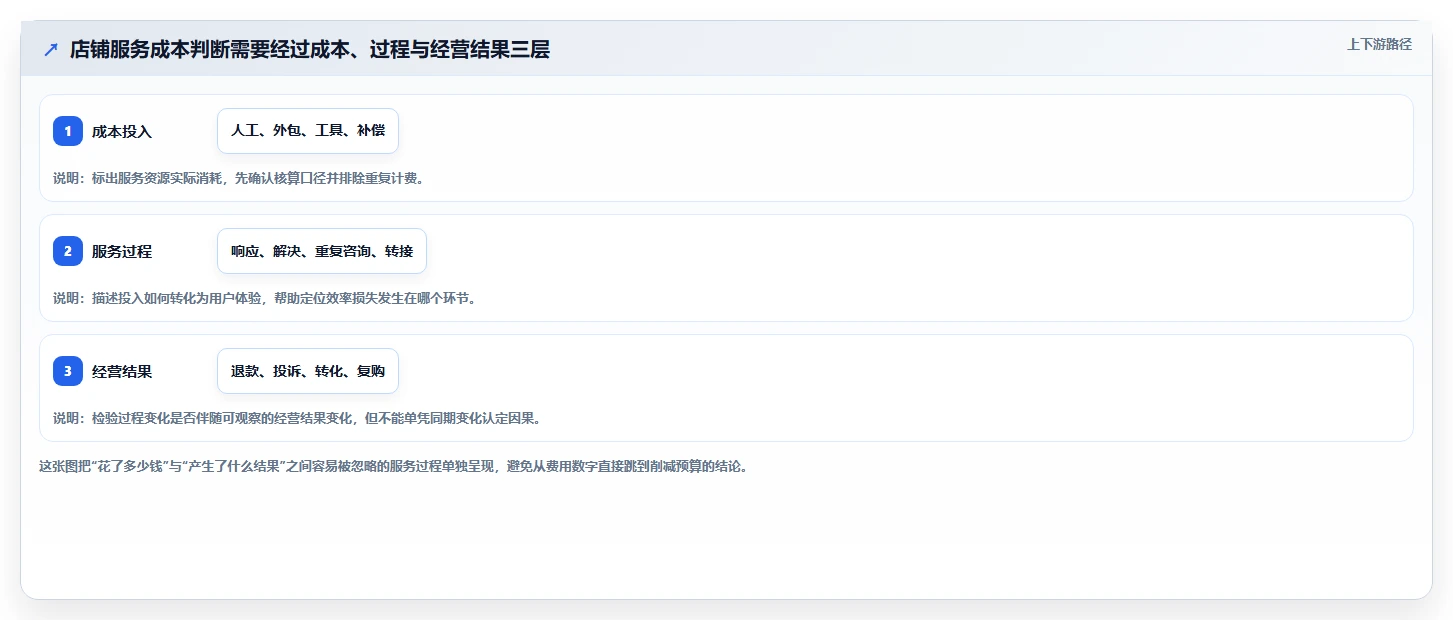
Task: Select the 服务过程 step label
Action: coord(122,252)
